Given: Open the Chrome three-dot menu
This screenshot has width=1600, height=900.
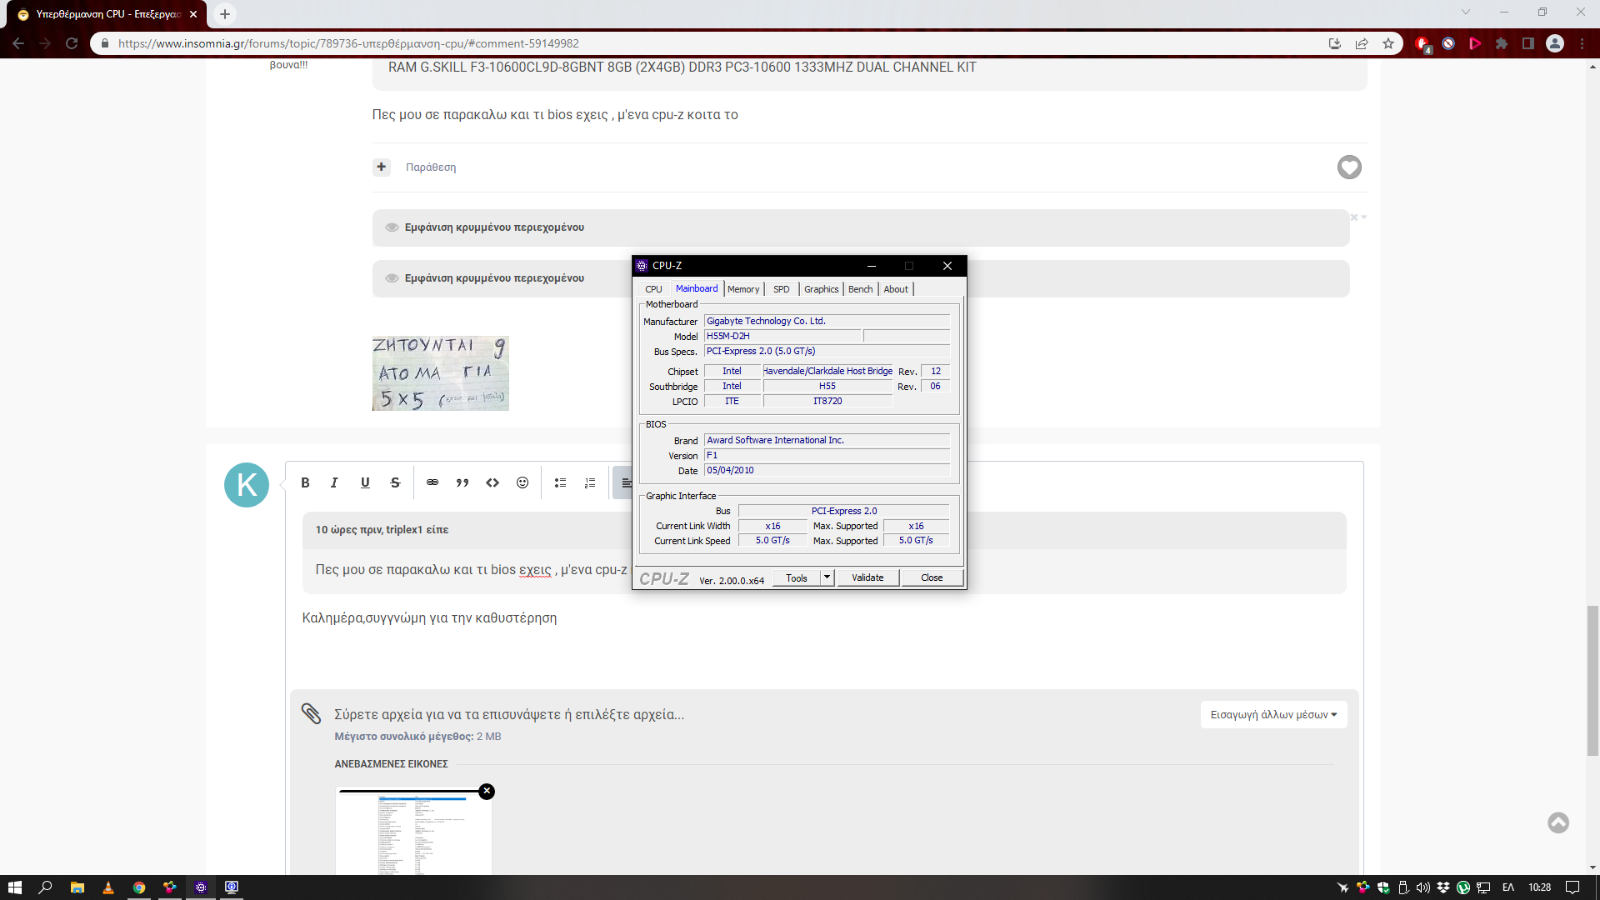Looking at the screenshot, I should point(1582,43).
